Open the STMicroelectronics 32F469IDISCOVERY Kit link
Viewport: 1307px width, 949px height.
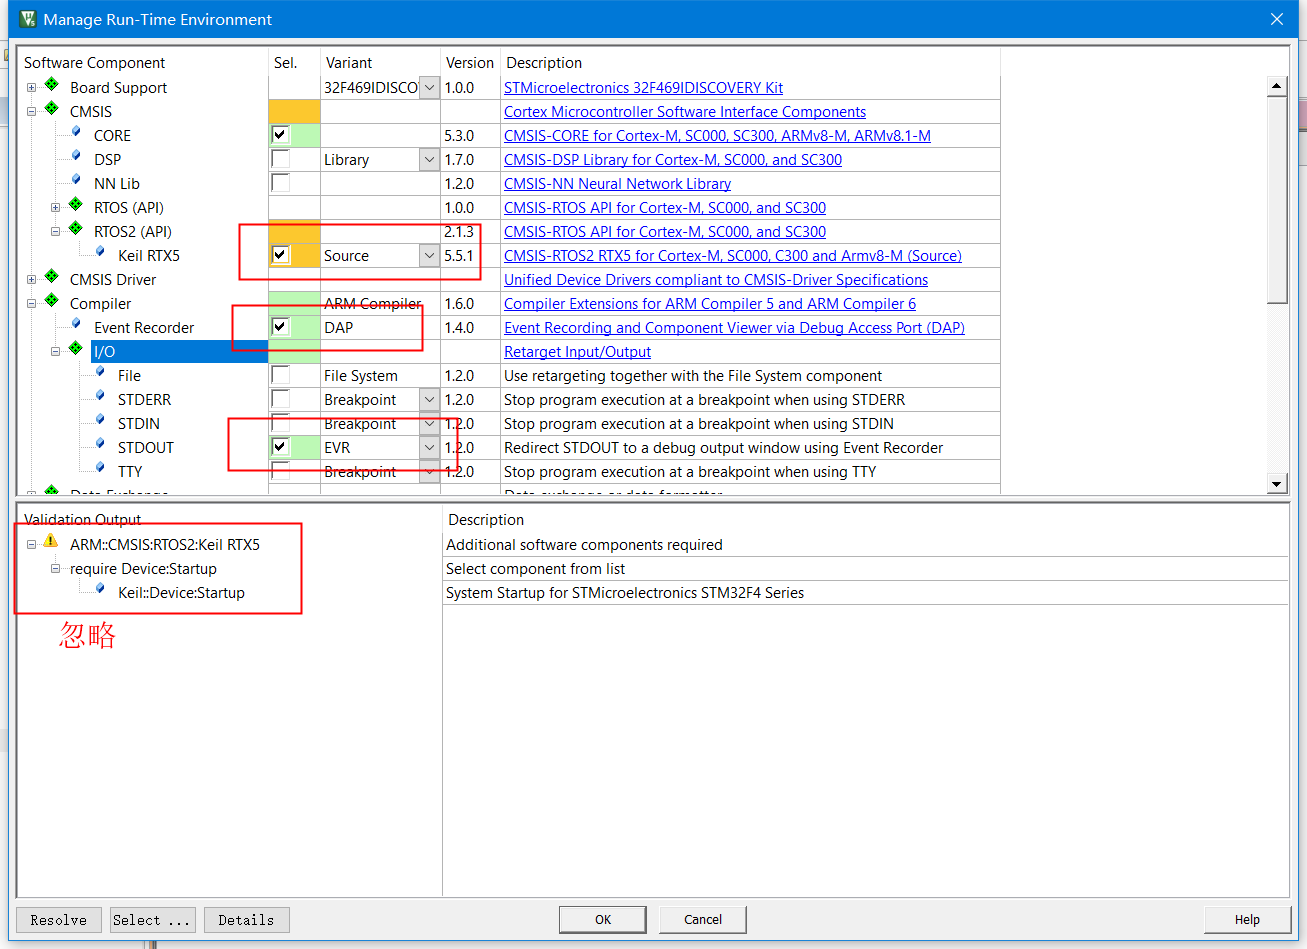tap(643, 88)
